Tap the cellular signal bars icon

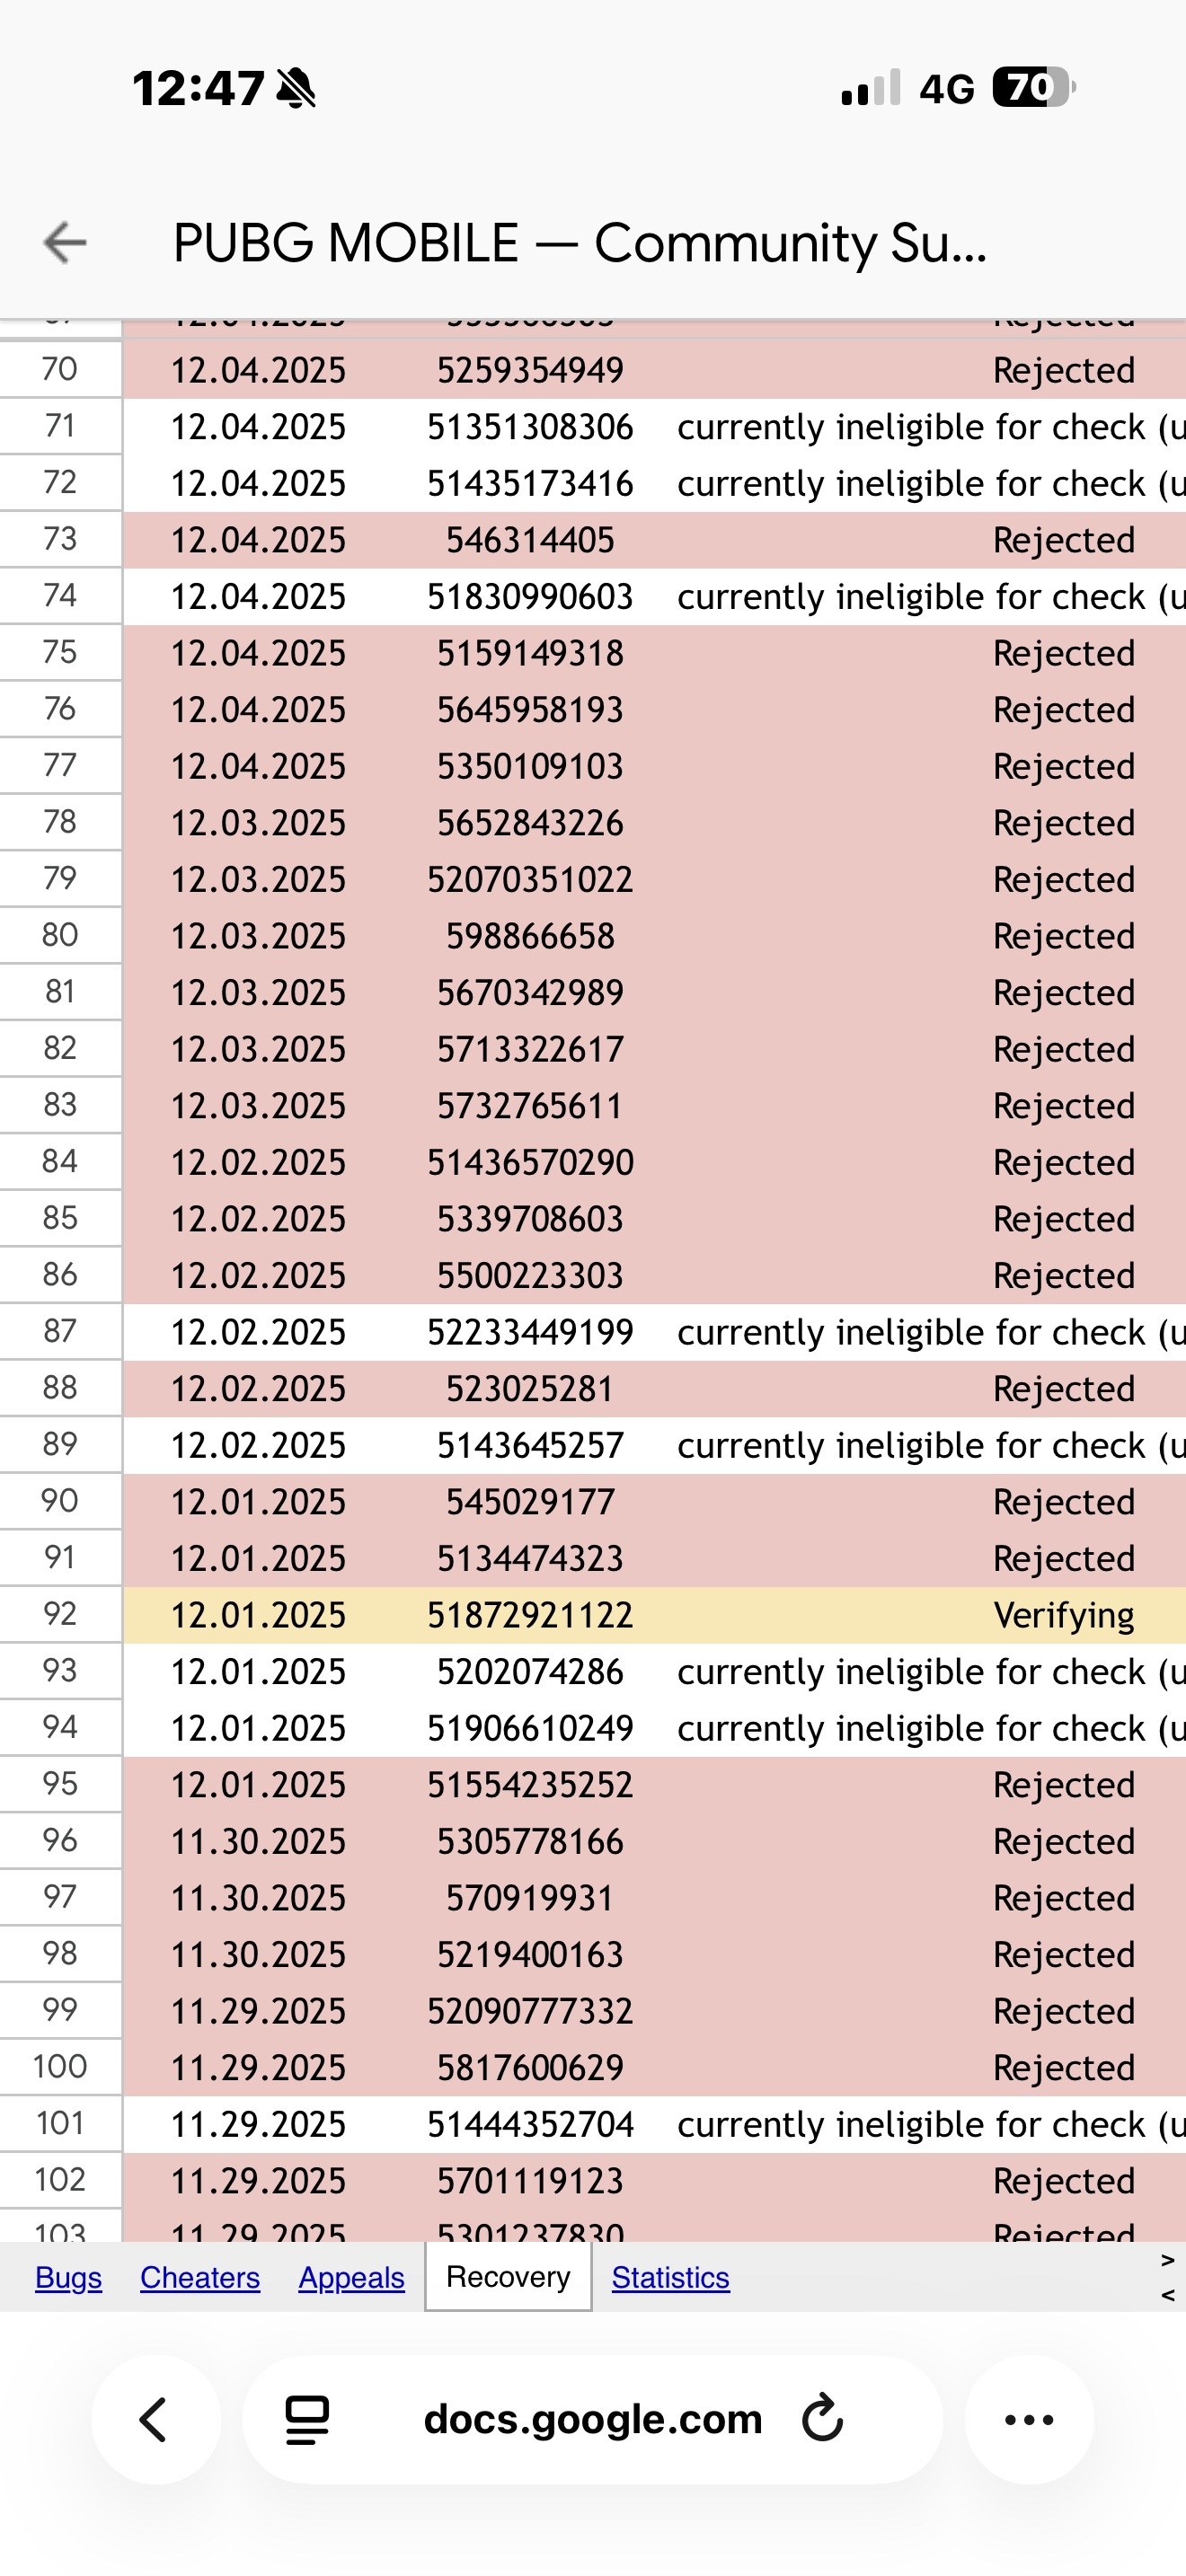(x=870, y=88)
